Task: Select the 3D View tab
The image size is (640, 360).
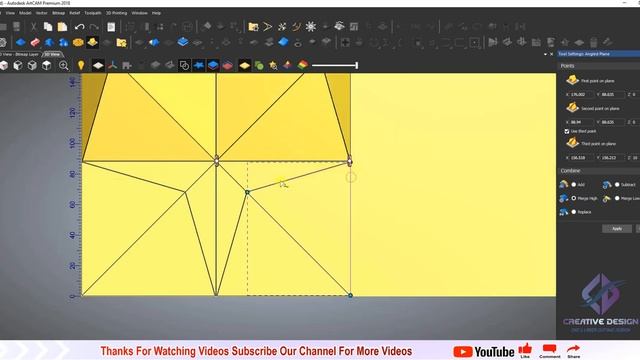Action: (52, 54)
